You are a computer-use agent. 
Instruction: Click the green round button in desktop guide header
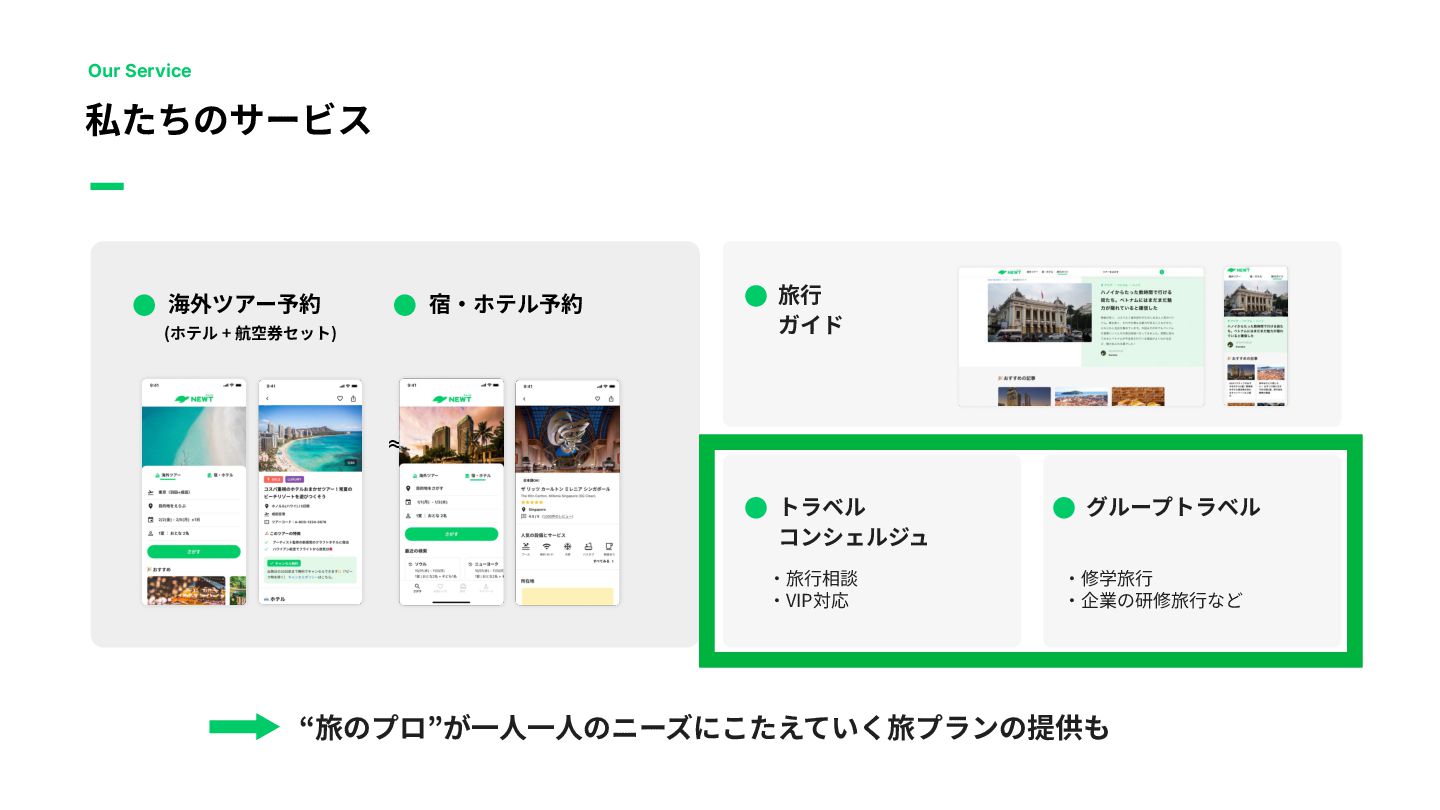[1162, 272]
